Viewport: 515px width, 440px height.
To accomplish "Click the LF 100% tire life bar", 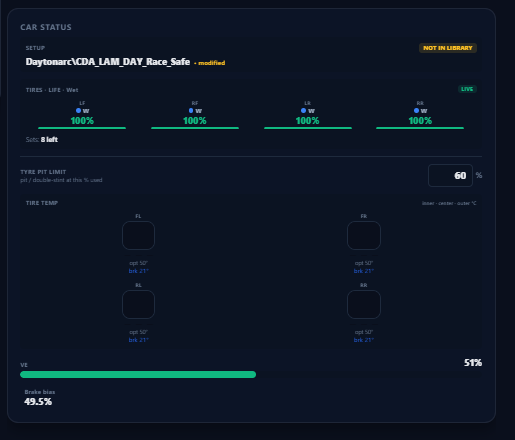I will [x=82, y=128].
